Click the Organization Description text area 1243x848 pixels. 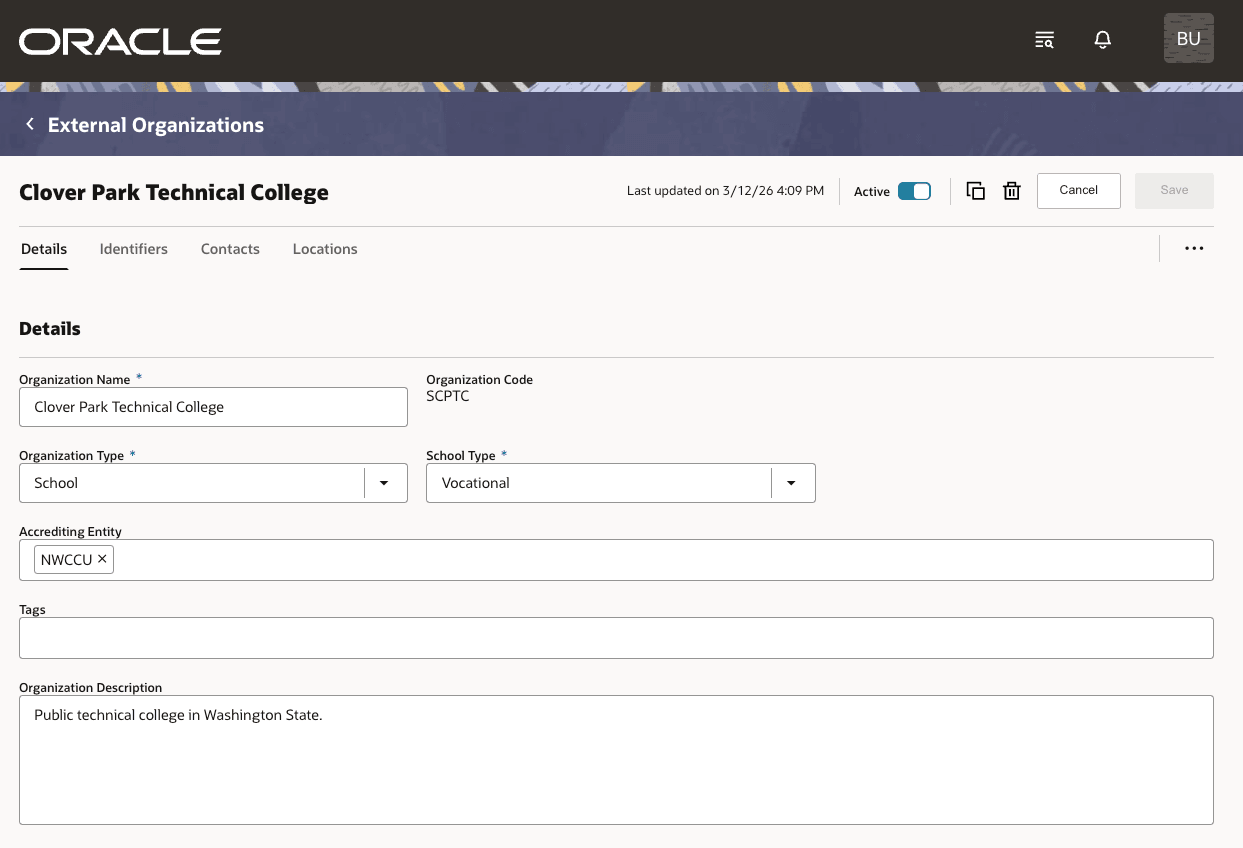point(616,760)
